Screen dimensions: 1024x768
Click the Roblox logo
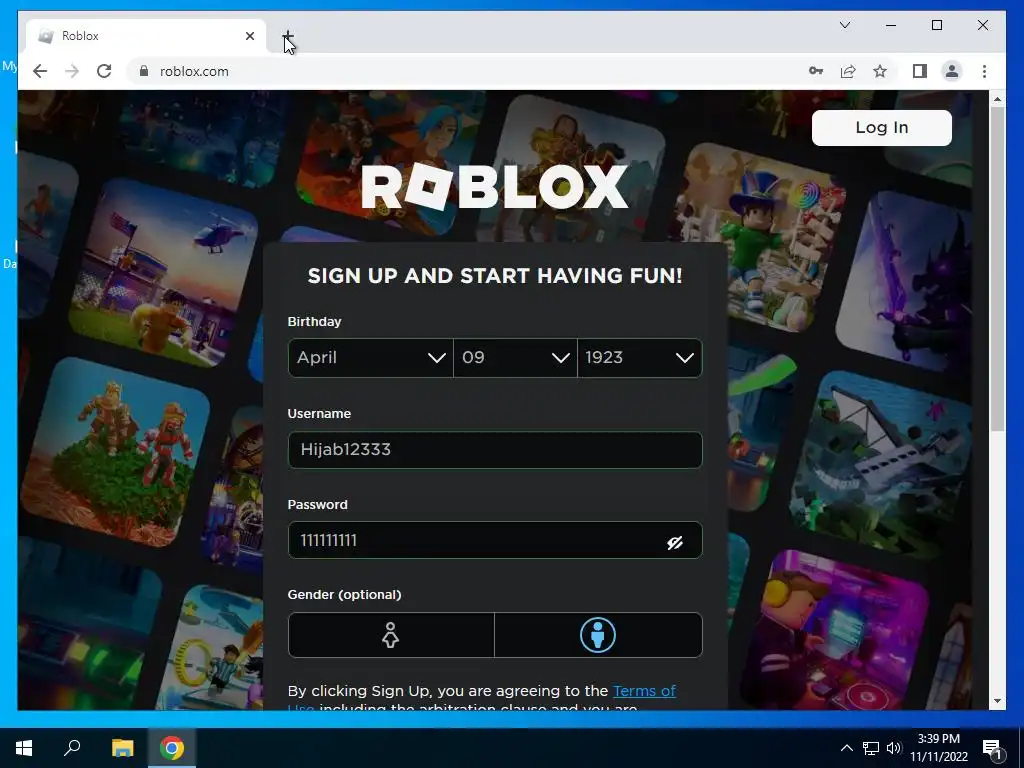pos(495,187)
